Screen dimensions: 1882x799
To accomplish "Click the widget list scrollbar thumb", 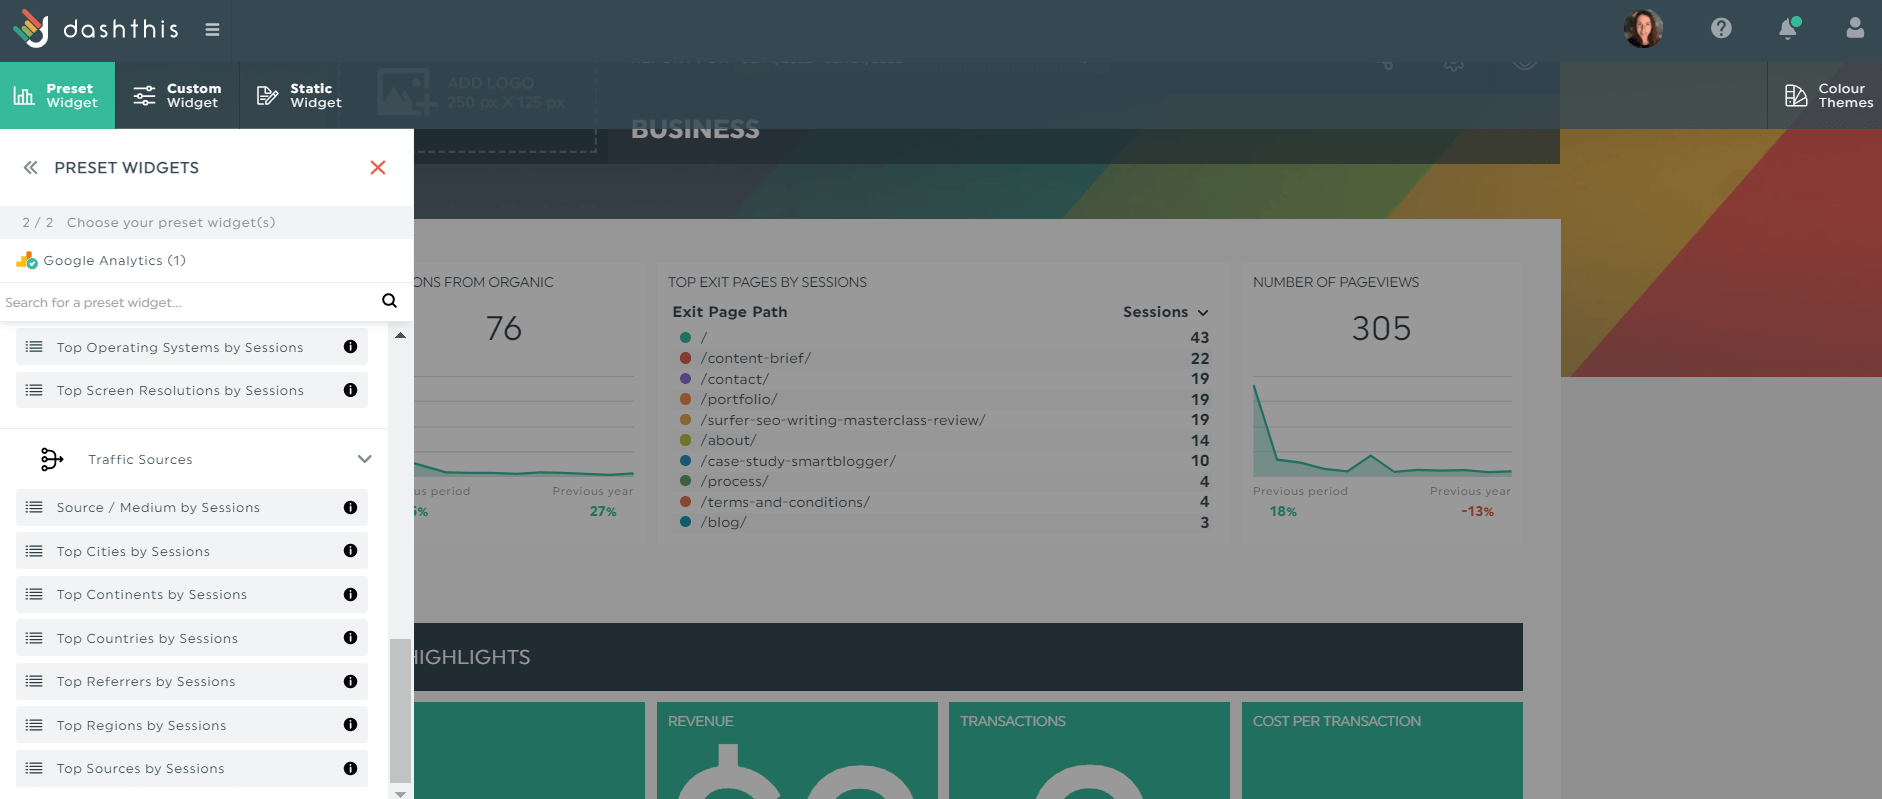I will click(400, 710).
